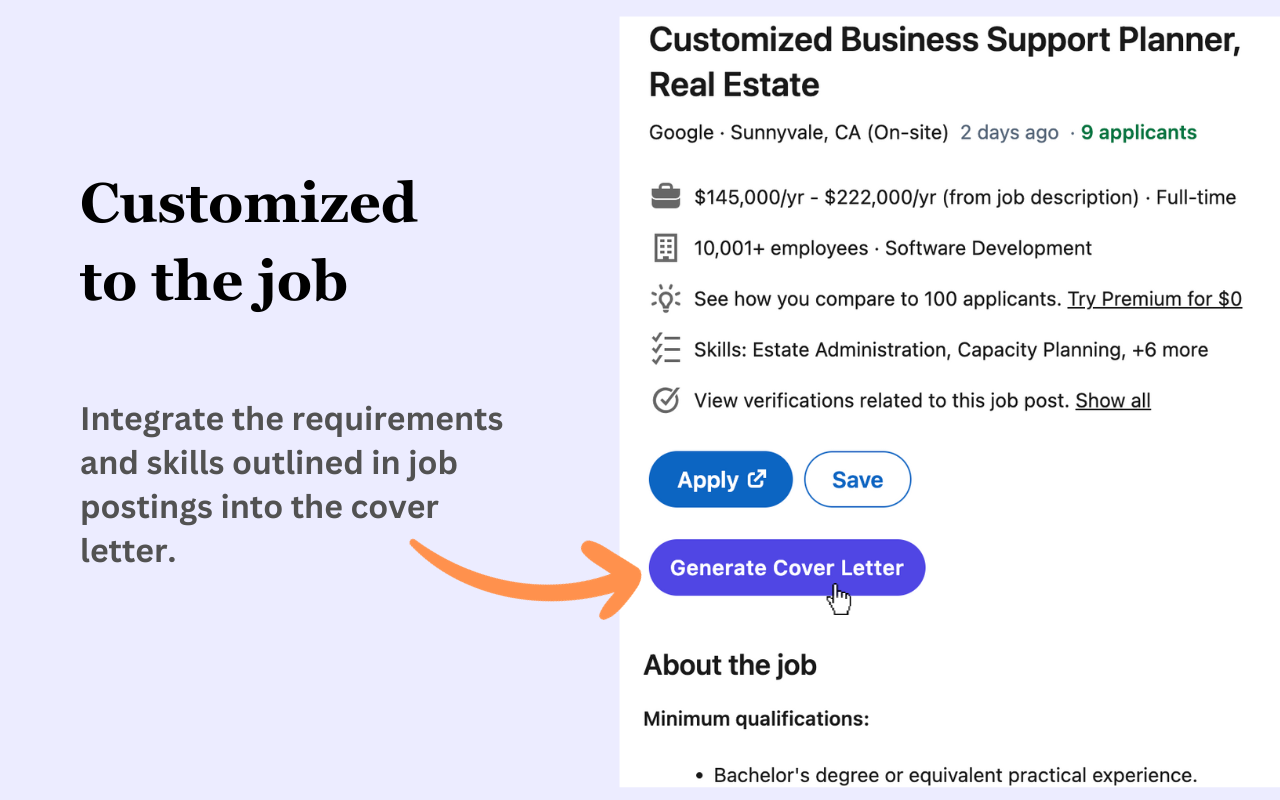Click the skills checklist icon
Image resolution: width=1280 pixels, height=800 pixels.
pyautogui.click(x=665, y=350)
